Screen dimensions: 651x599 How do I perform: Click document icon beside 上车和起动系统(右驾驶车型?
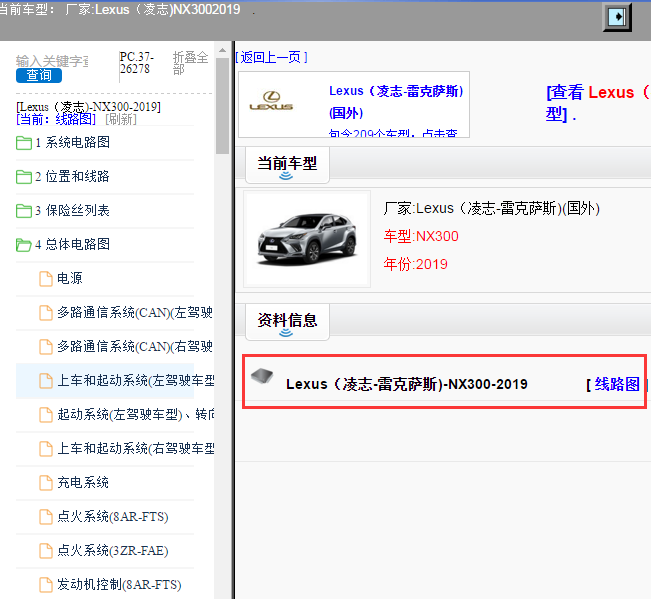pos(46,449)
